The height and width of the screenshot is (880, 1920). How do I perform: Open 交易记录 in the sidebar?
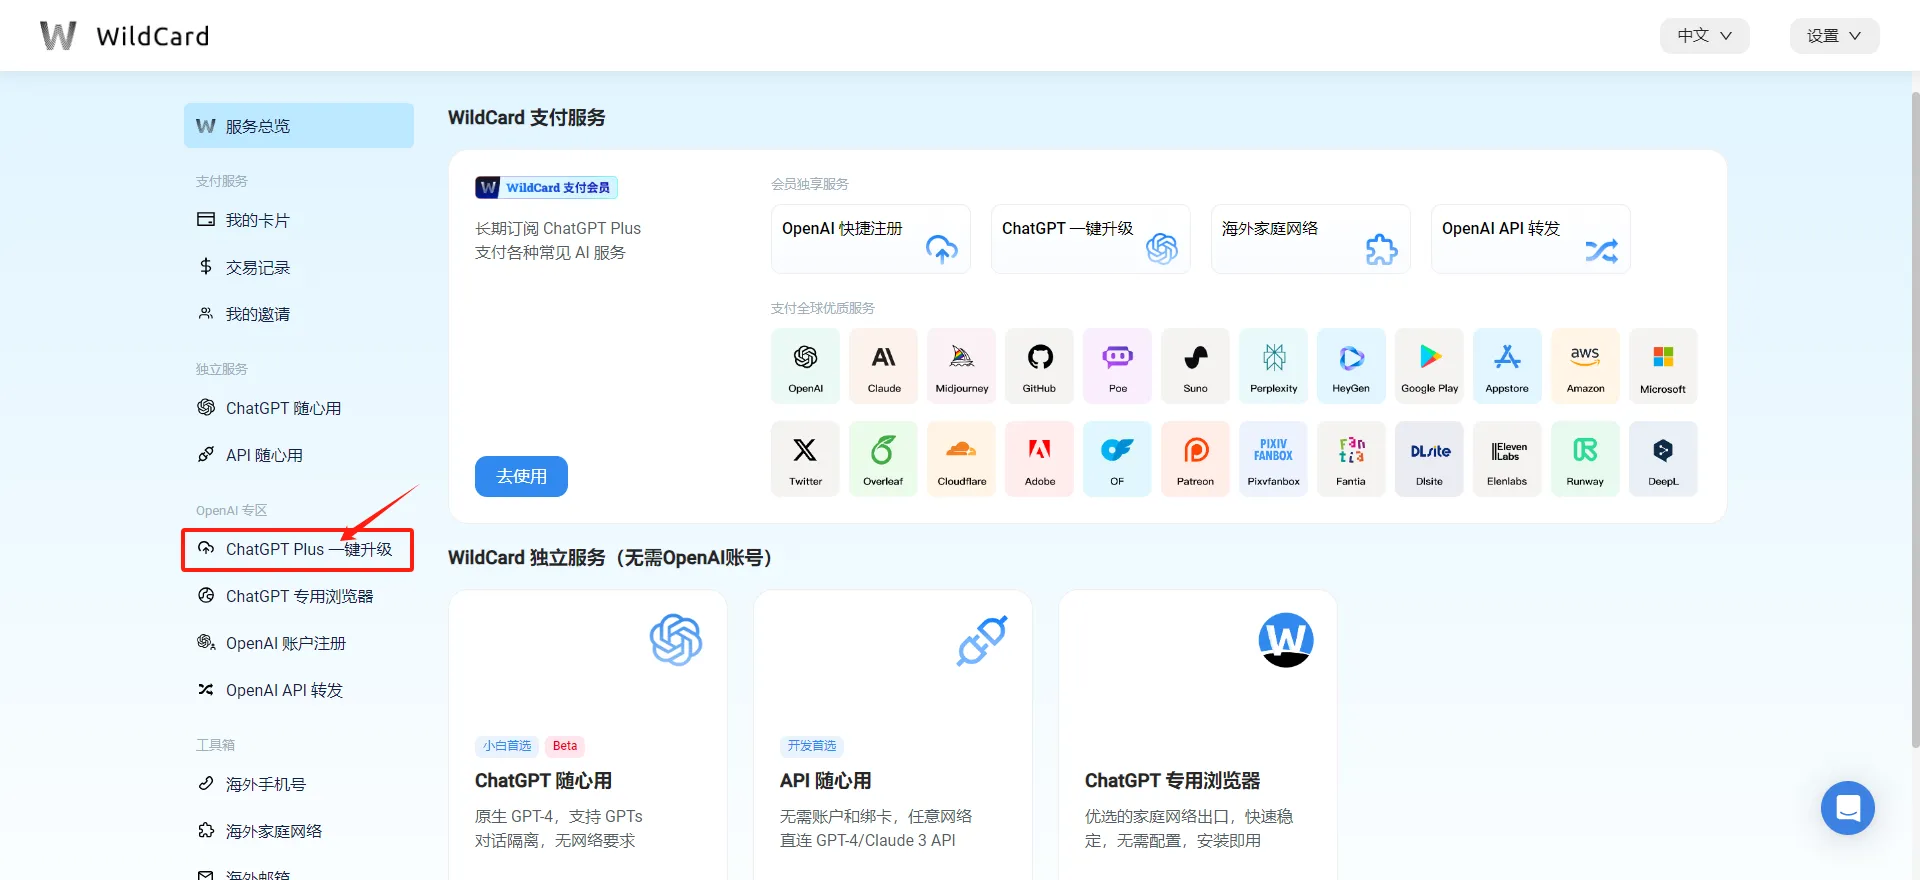(x=298, y=267)
